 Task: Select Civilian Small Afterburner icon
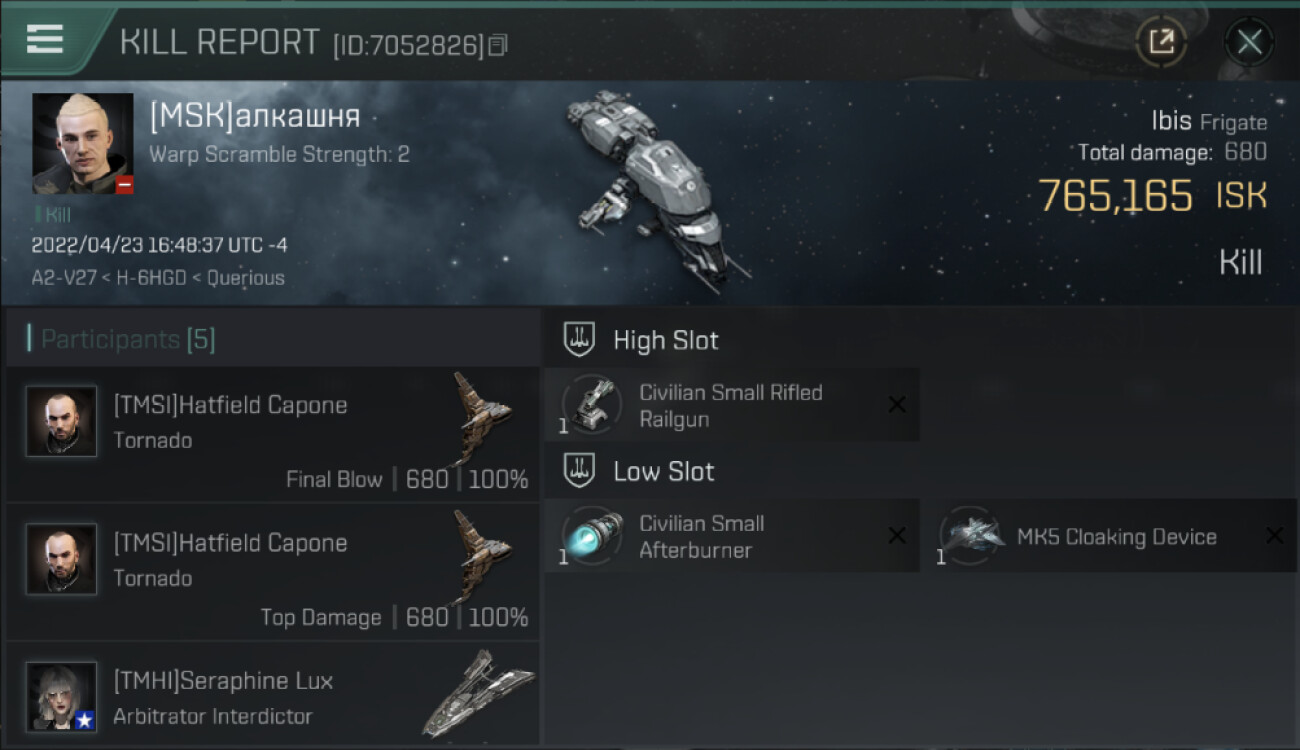(x=592, y=536)
